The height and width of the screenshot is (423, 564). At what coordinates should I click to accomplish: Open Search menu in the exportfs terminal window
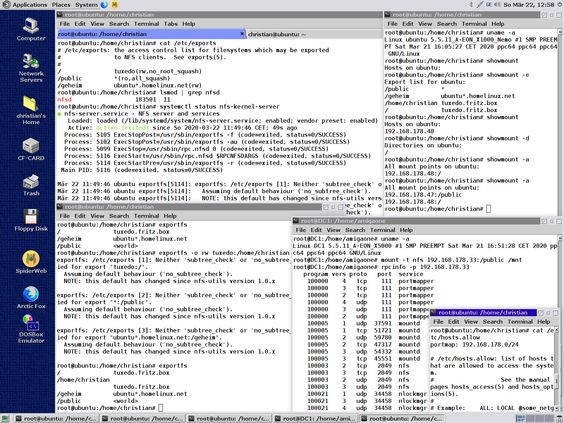click(x=119, y=216)
